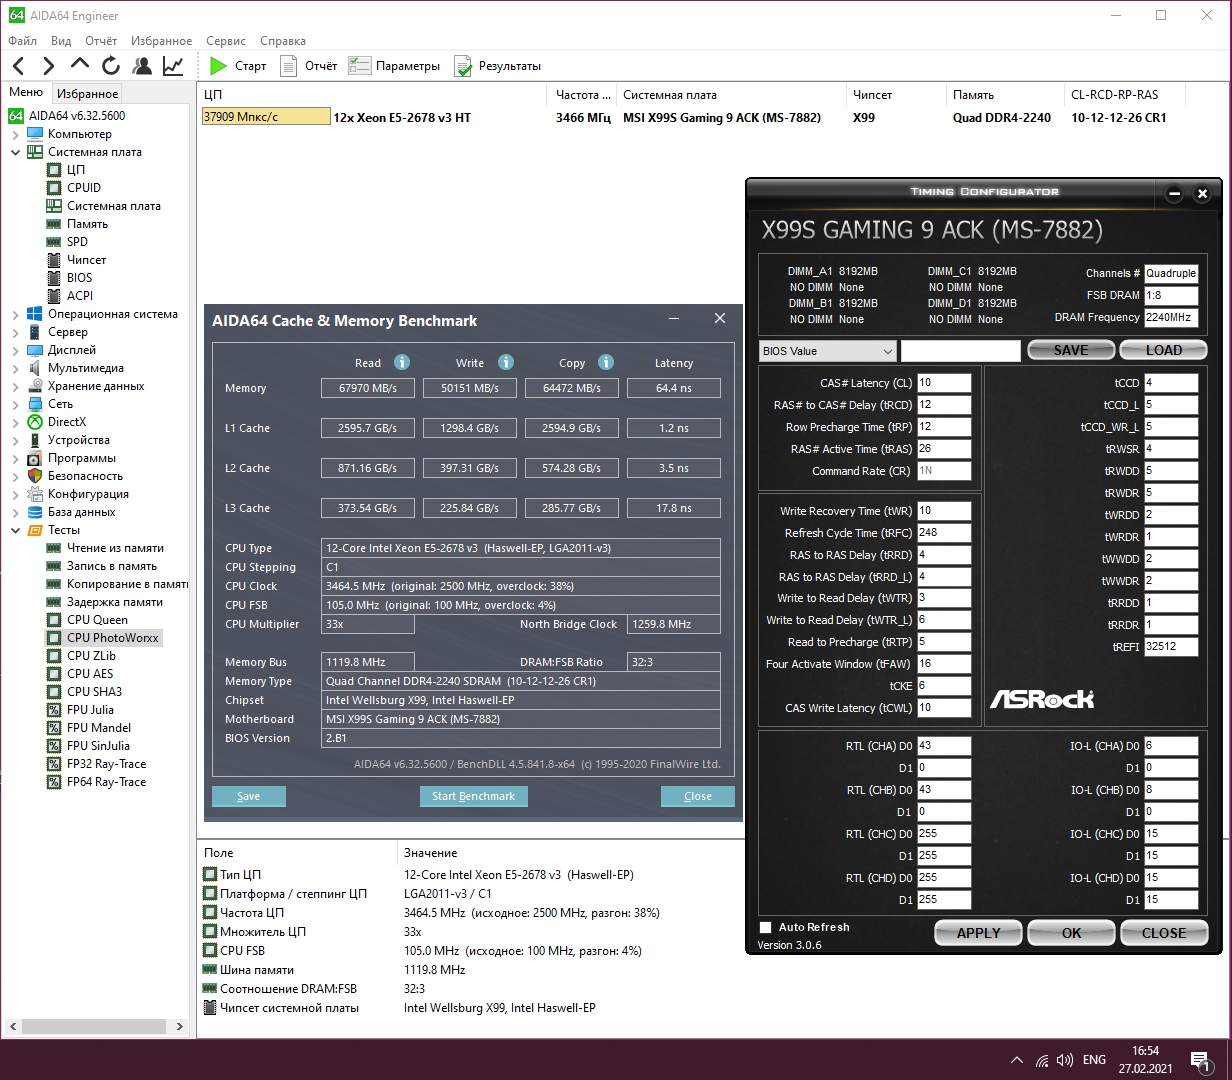
Task: Expand the DirectX tree node
Action: pyautogui.click(x=15, y=422)
